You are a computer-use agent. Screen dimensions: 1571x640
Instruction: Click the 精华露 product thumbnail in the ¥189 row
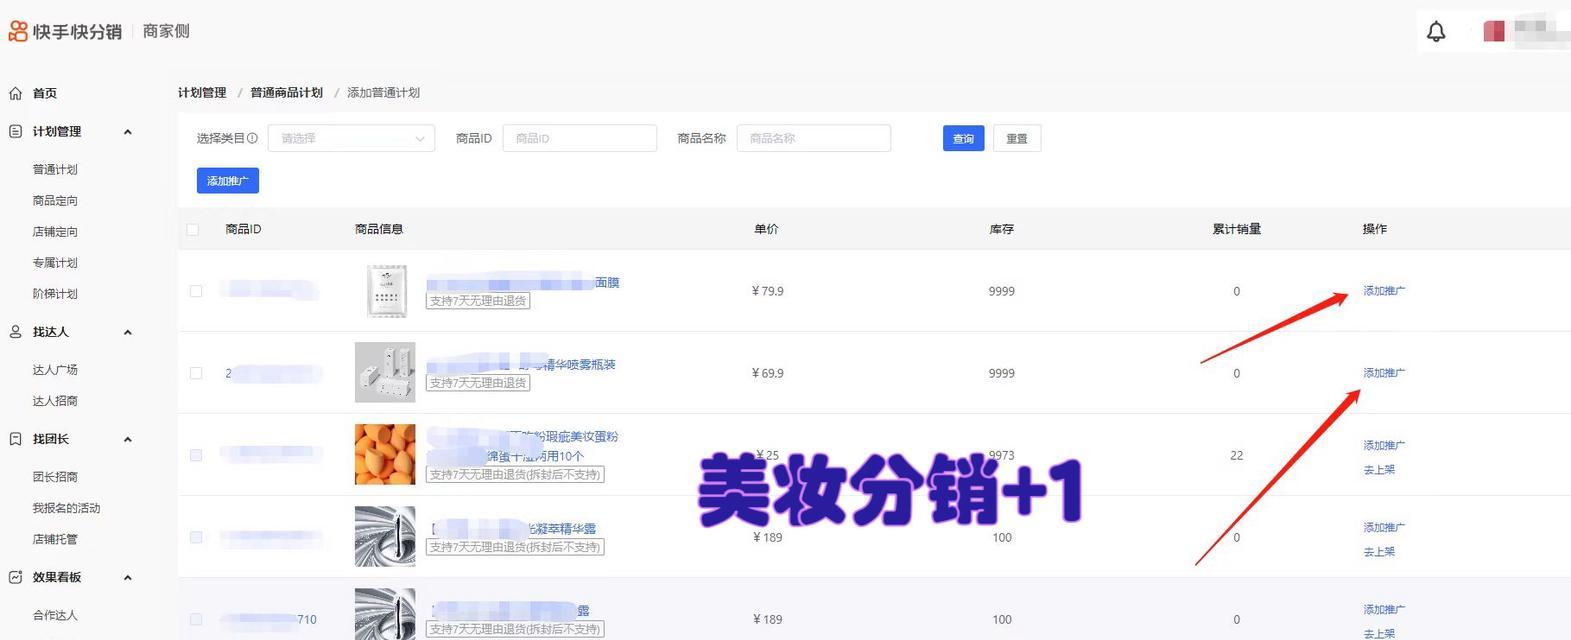coord(385,537)
